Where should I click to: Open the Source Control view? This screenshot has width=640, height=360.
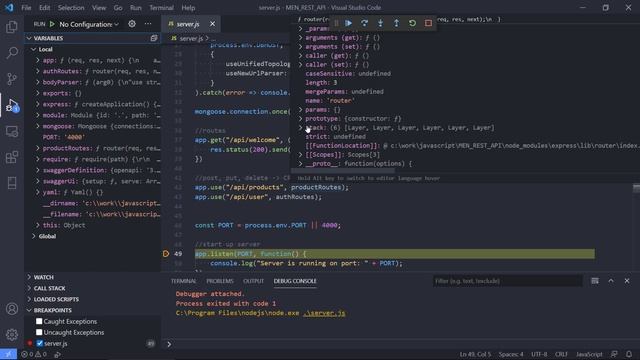point(12,78)
